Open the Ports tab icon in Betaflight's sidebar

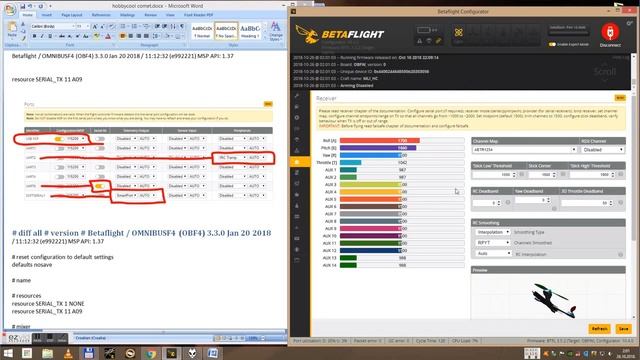(297, 107)
